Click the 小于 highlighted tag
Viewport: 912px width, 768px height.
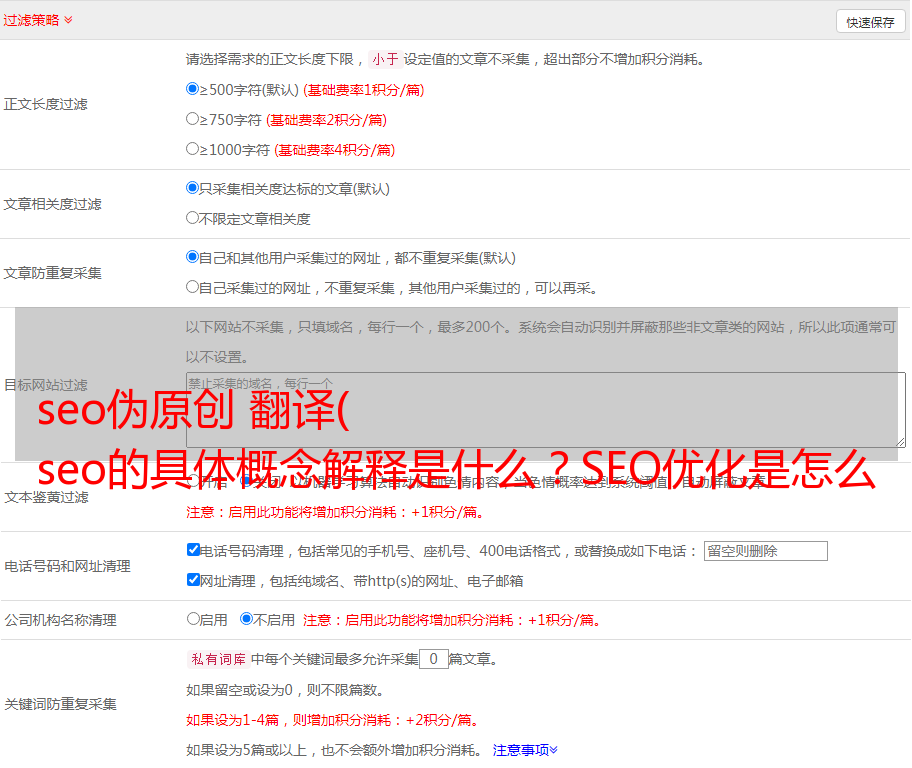385,59
